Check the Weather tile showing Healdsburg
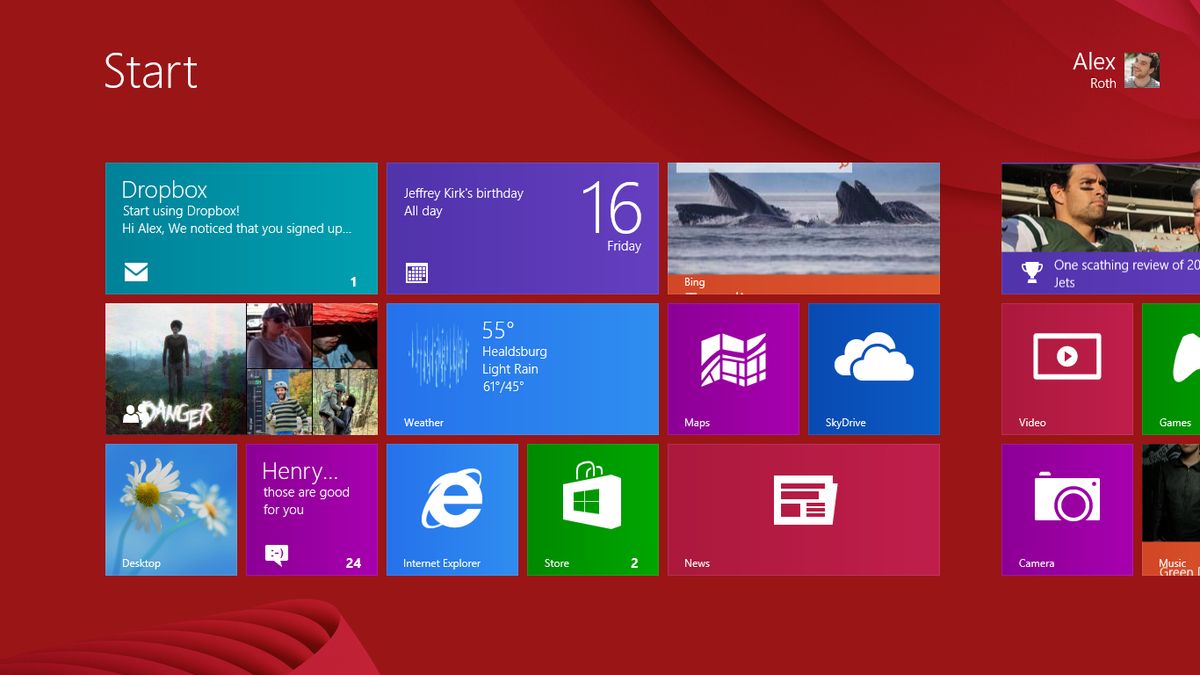The width and height of the screenshot is (1200, 675). [522, 368]
